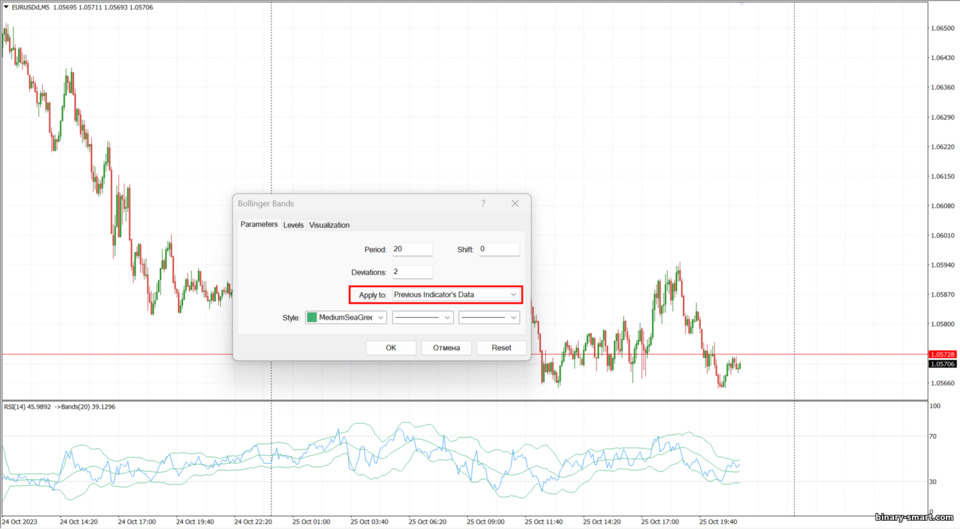This screenshot has height=529, width=960.
Task: Click the 1.06500 price scale value
Action: [x=942, y=28]
